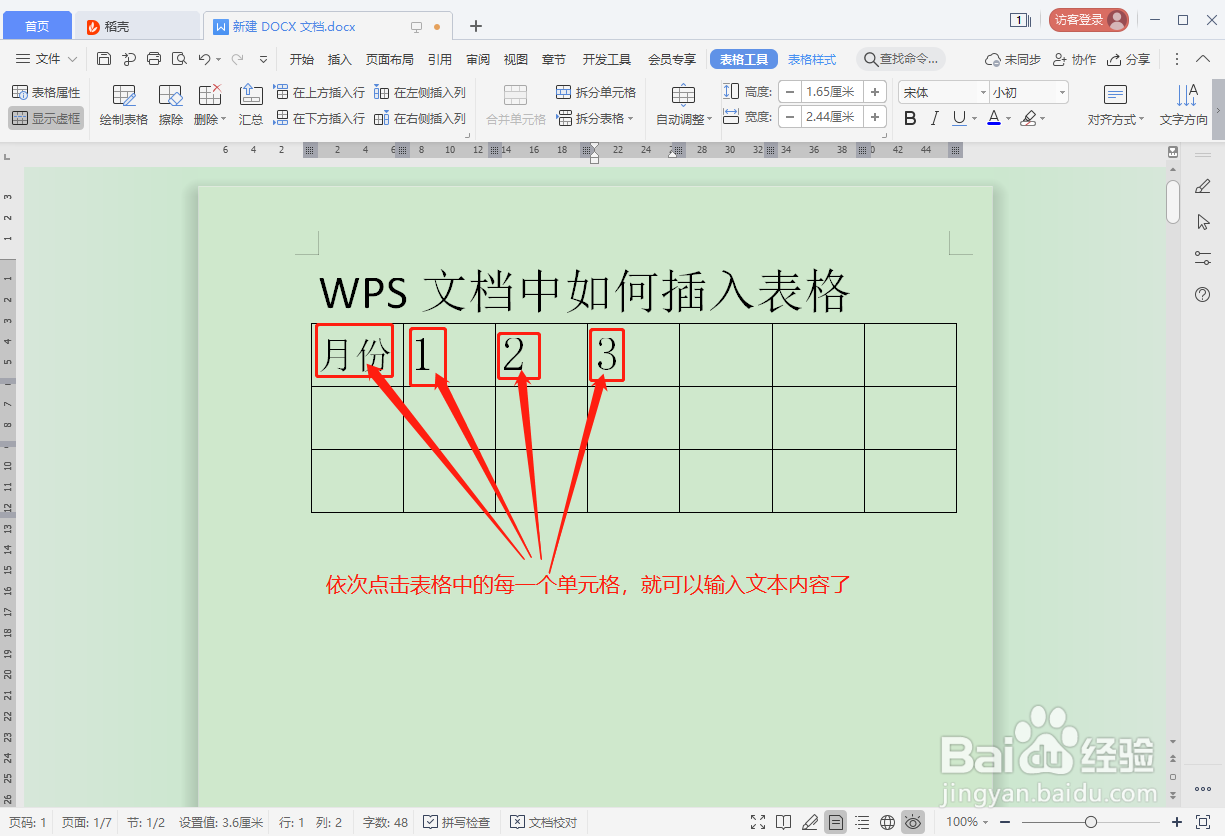Click the 未同步 cloud sync icon
The width and height of the screenshot is (1225, 836).
[1012, 60]
